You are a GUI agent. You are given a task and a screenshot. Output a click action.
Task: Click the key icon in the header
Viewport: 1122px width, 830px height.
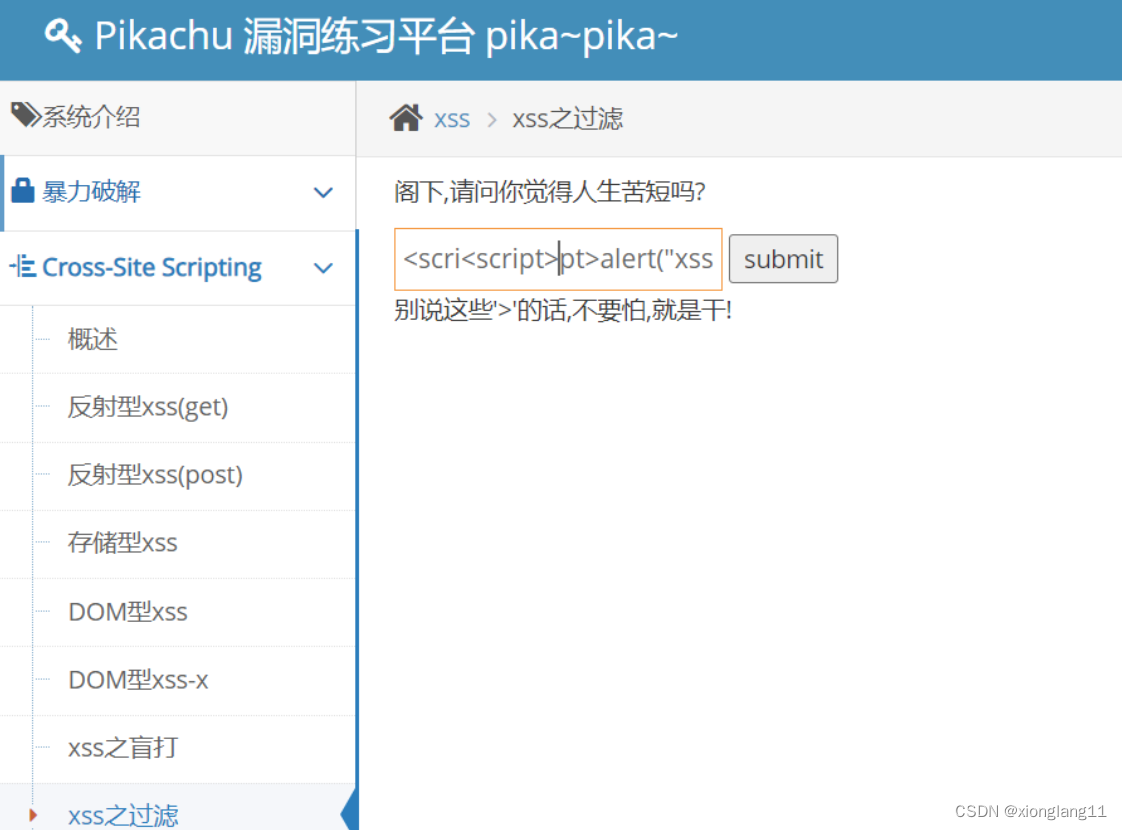63,35
